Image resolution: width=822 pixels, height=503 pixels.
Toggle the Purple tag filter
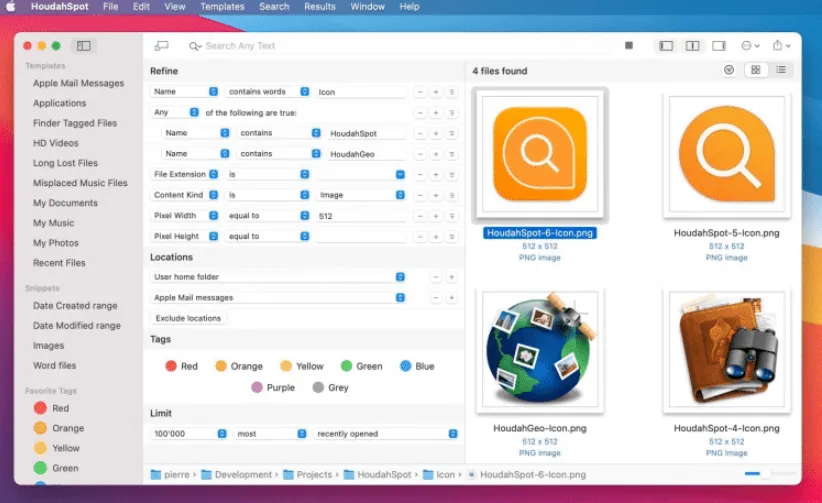(x=273, y=388)
